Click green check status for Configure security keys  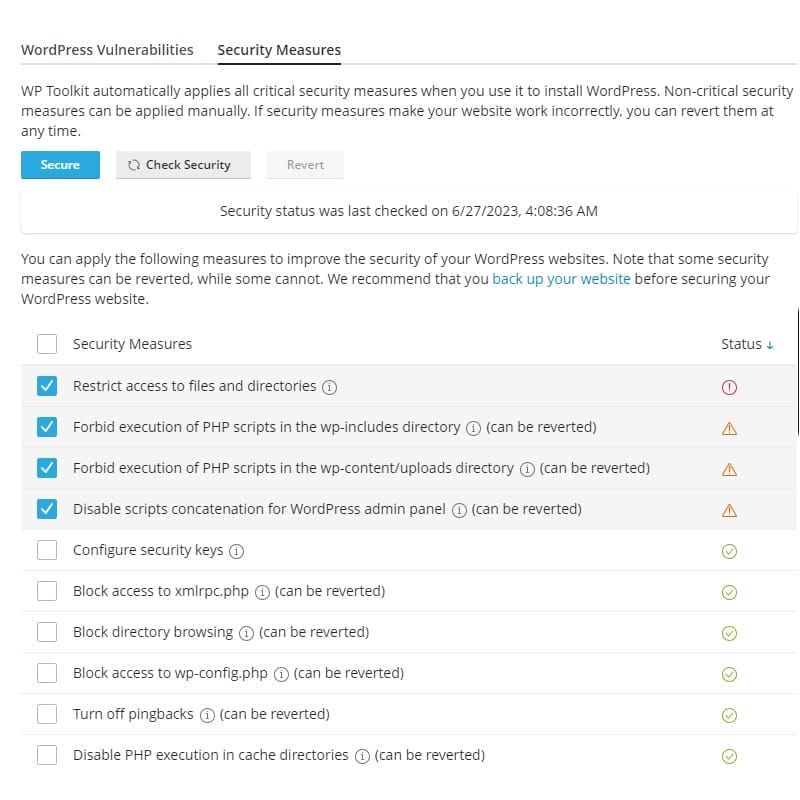coord(729,551)
